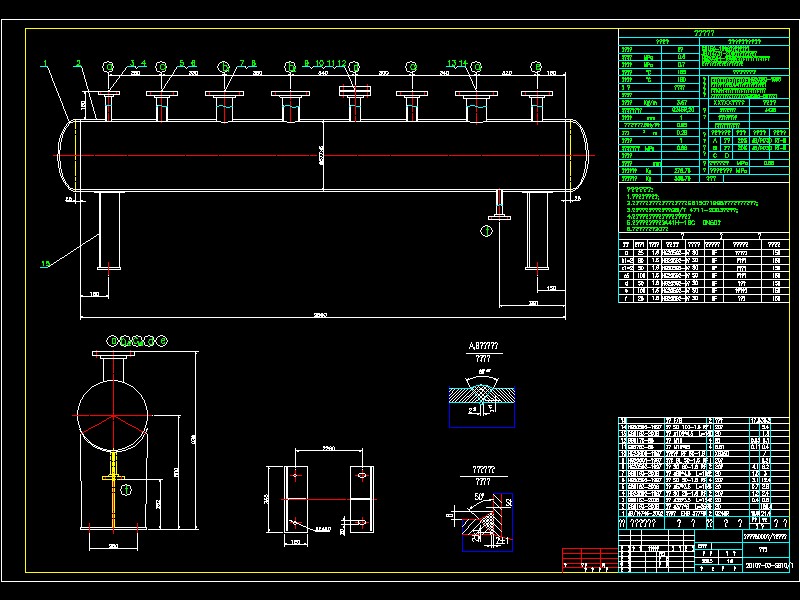Select part callout number 1
Image resolution: width=800 pixels, height=600 pixels.
pos(45,64)
